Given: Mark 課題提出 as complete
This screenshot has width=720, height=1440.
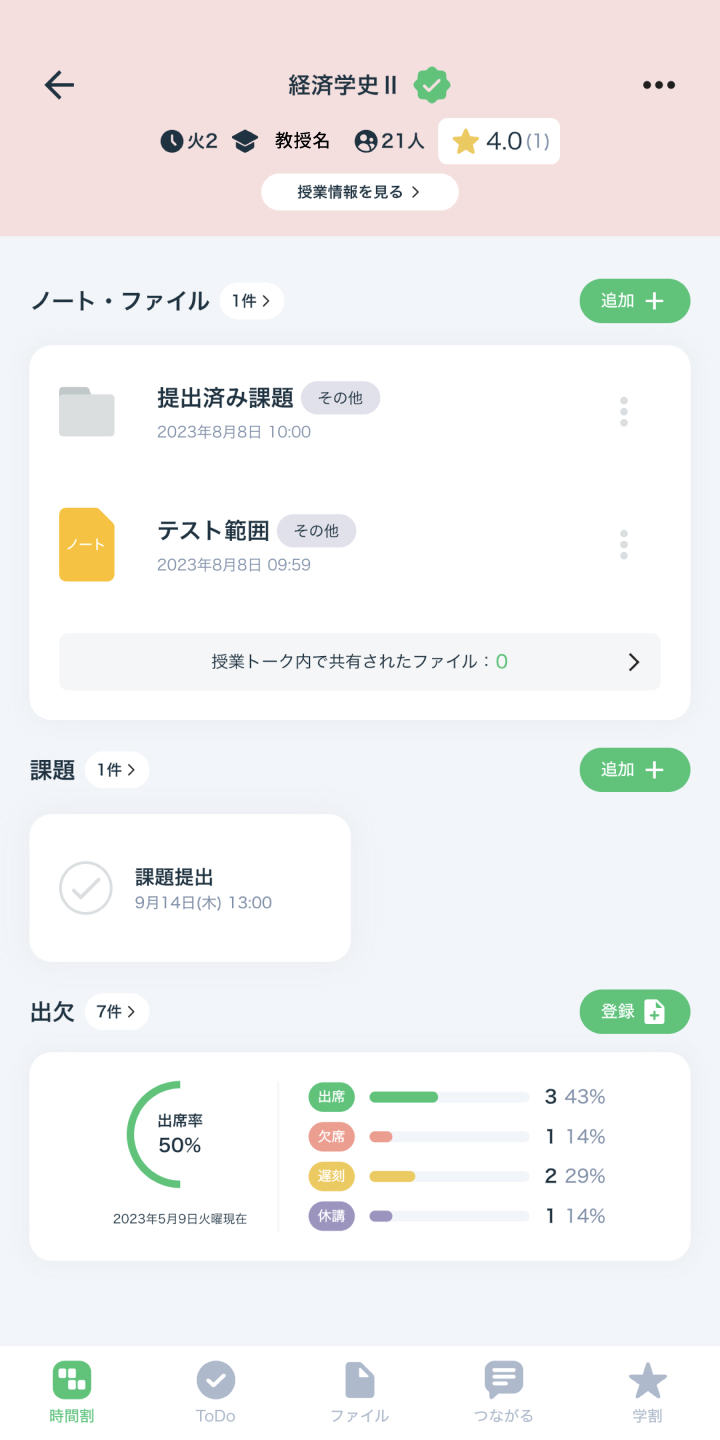Looking at the screenshot, I should (86, 888).
